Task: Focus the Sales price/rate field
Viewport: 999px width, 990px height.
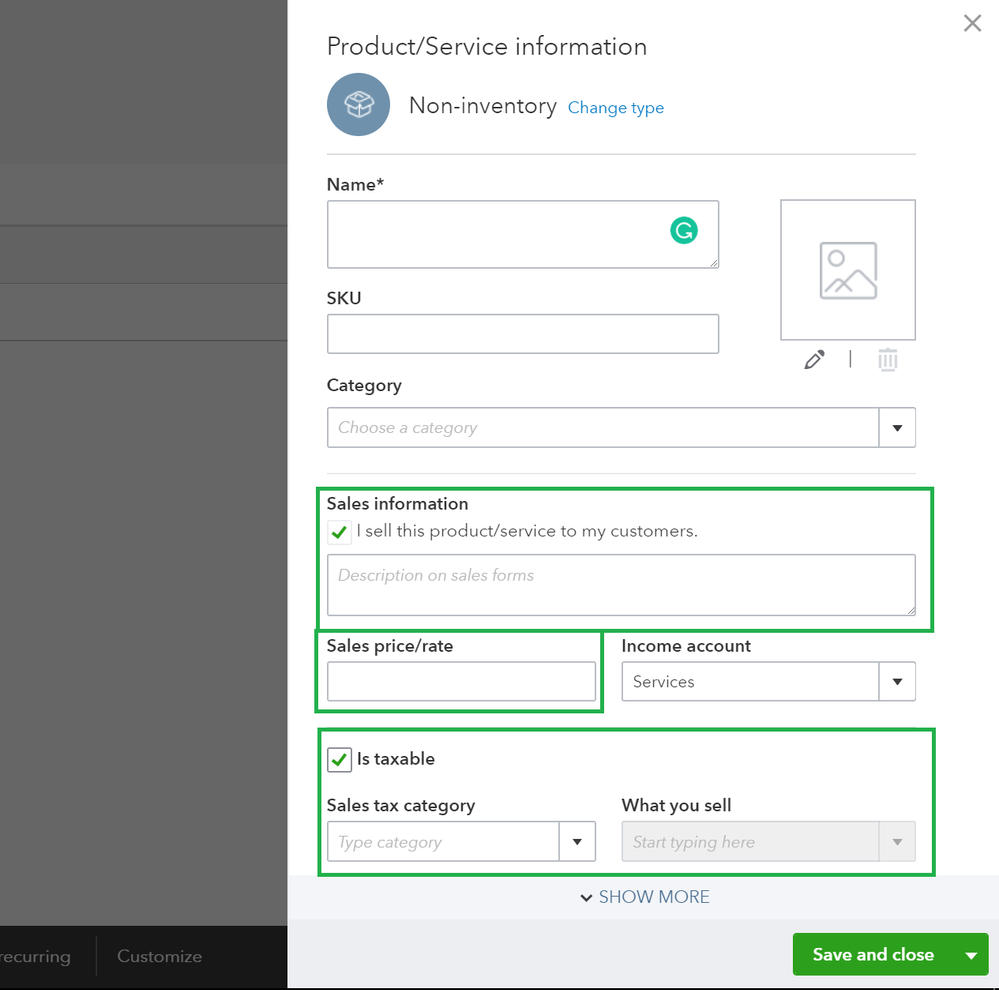Action: pyautogui.click(x=461, y=682)
